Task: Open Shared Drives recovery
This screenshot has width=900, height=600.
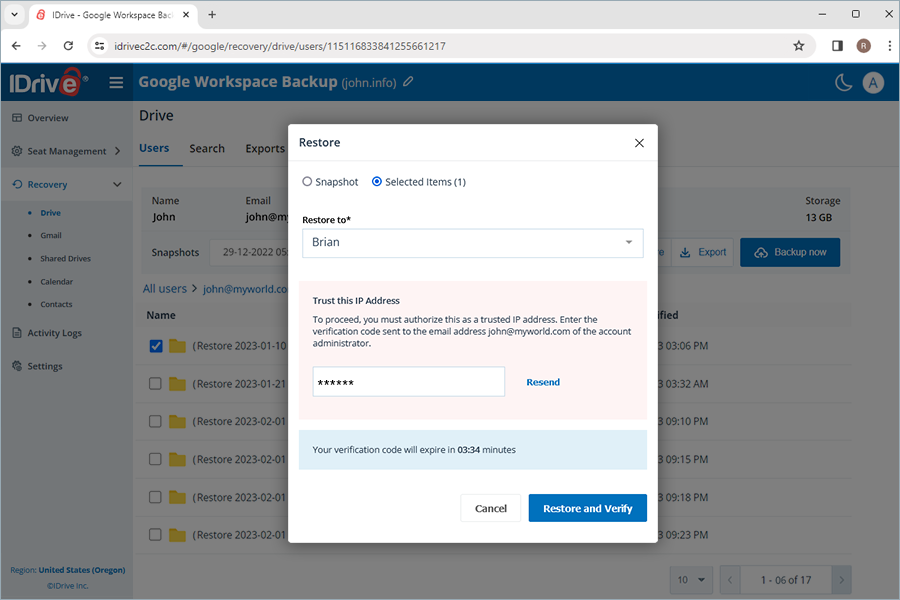Action: coord(65,259)
